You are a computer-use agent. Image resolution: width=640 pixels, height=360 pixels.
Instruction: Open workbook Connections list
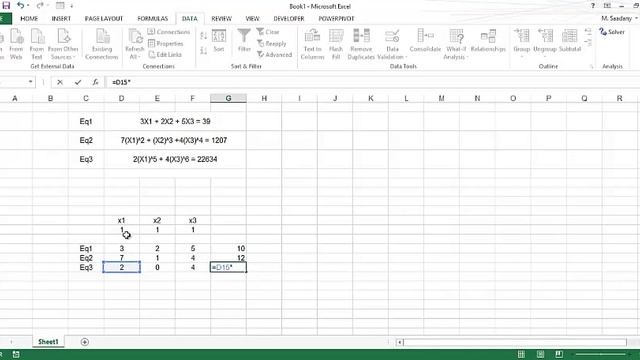169,32
